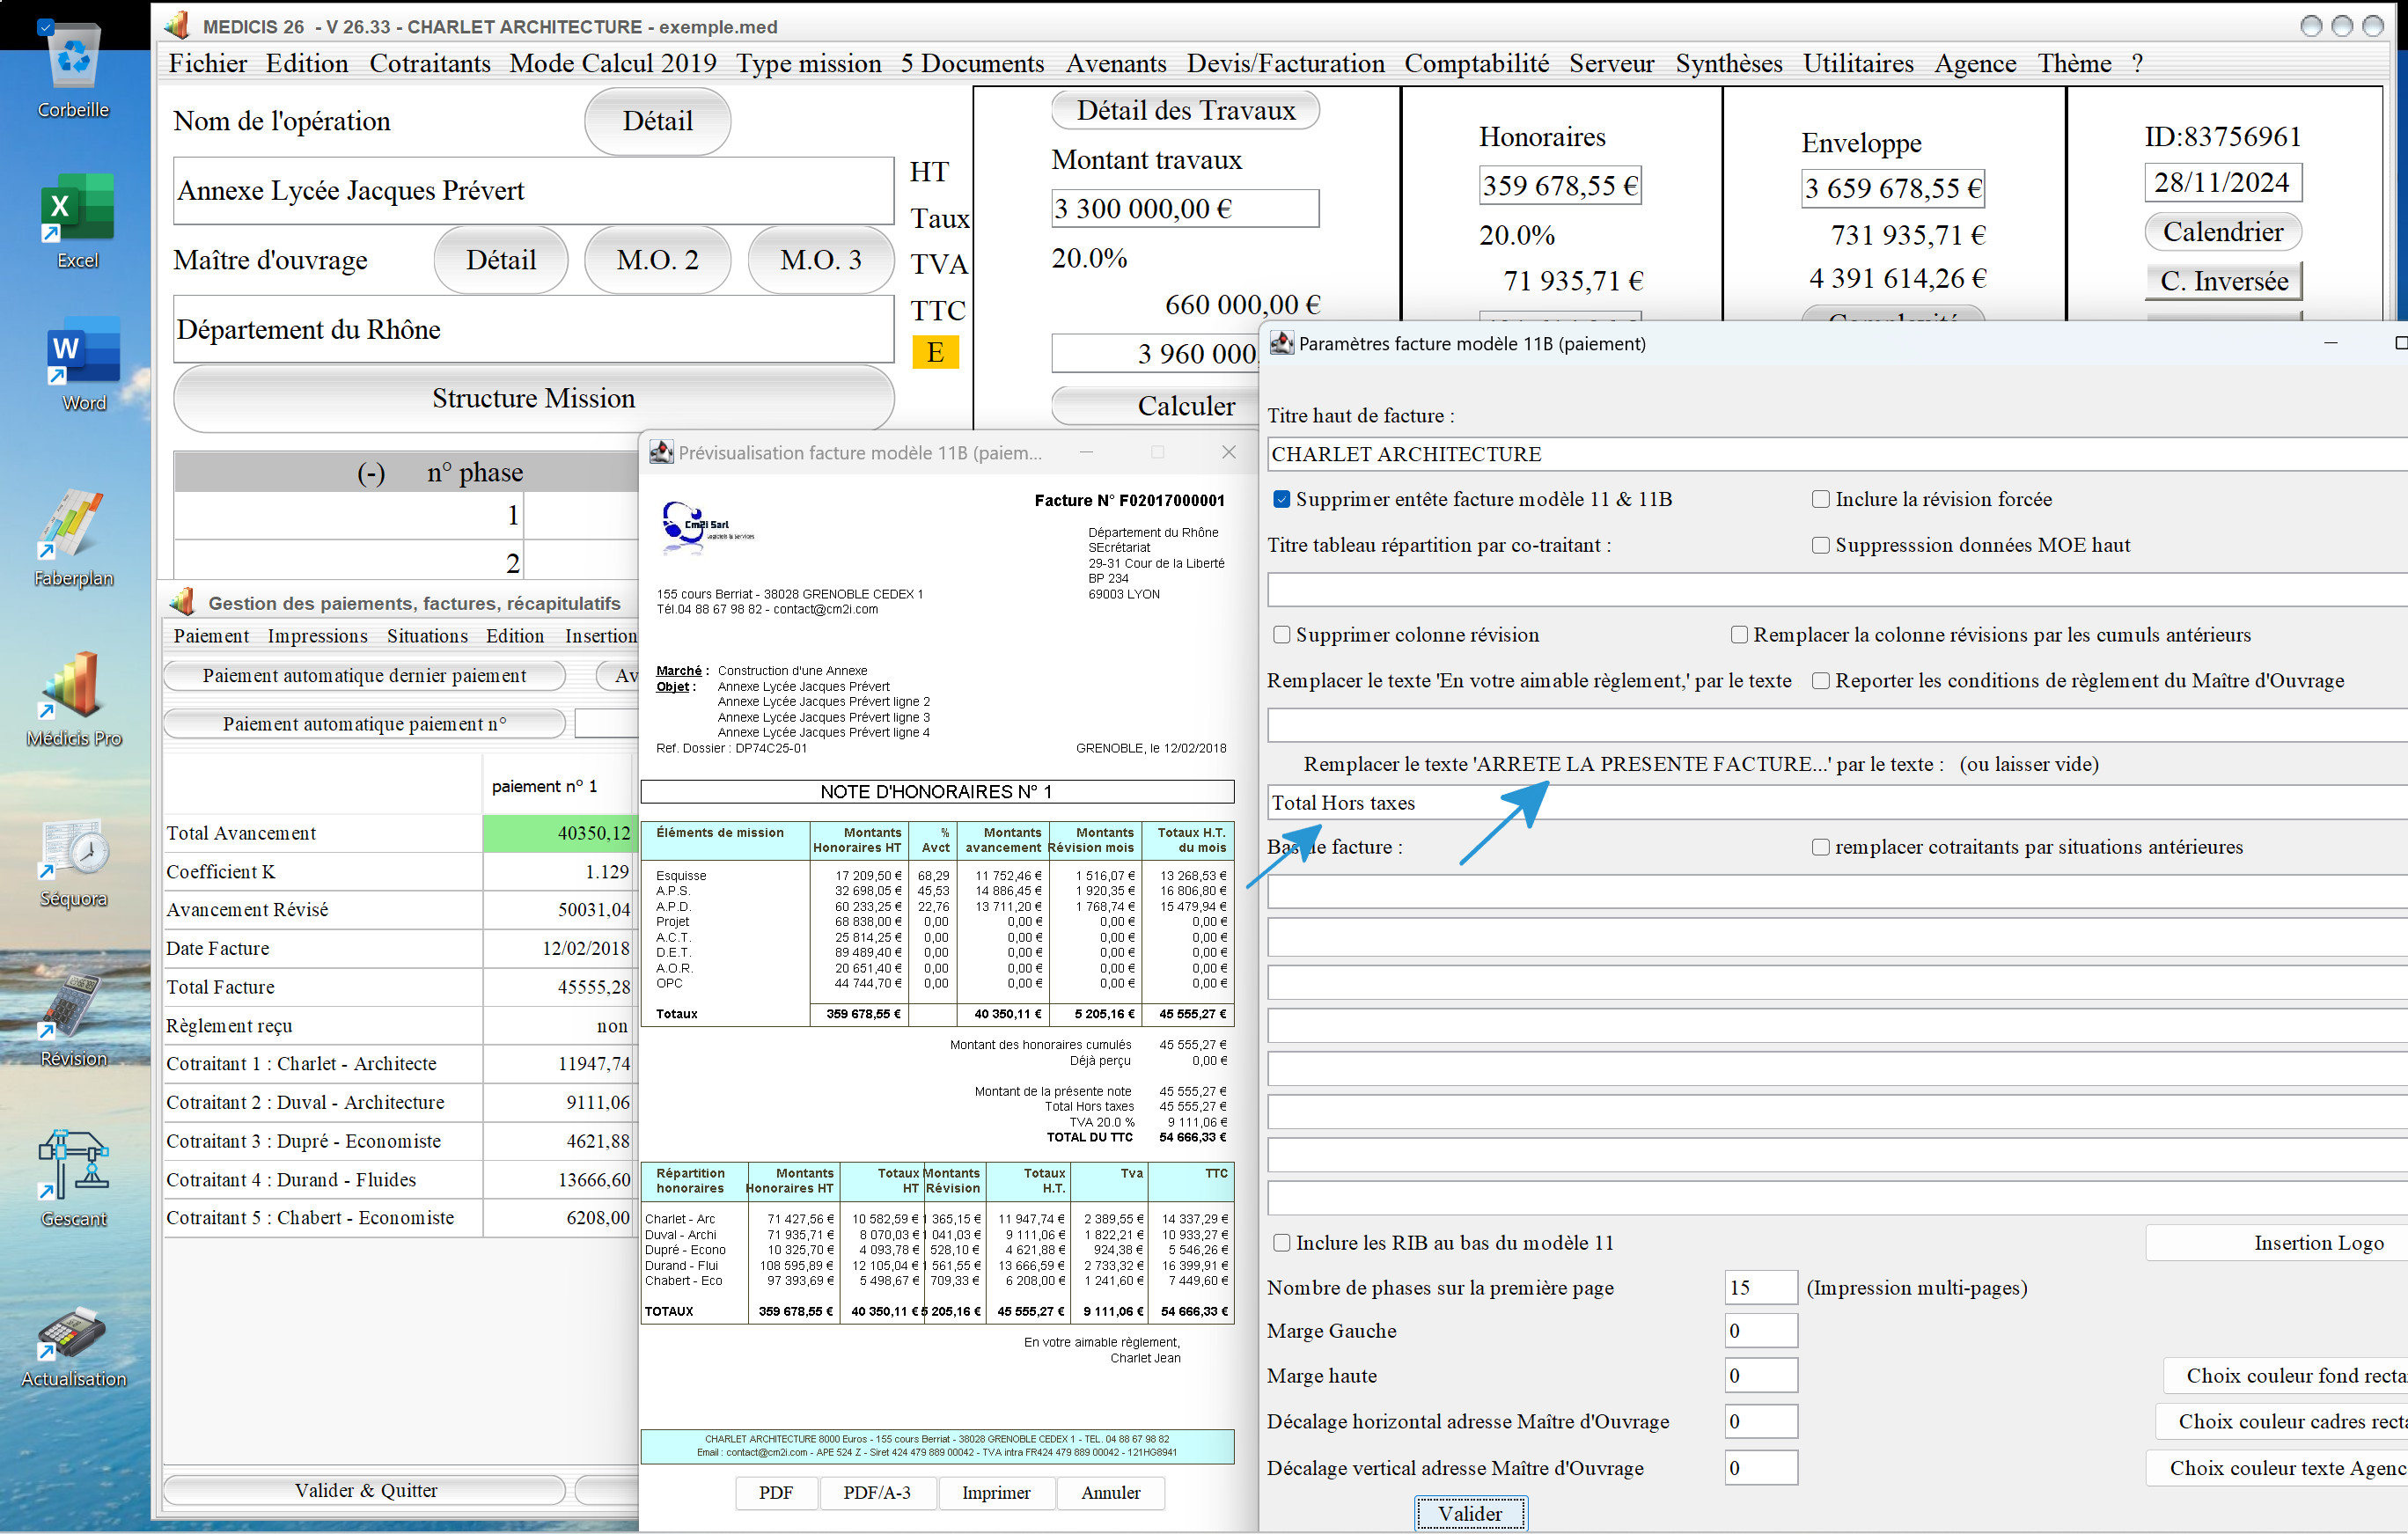
Task: Open the Synthèses menu
Action: 1728,63
